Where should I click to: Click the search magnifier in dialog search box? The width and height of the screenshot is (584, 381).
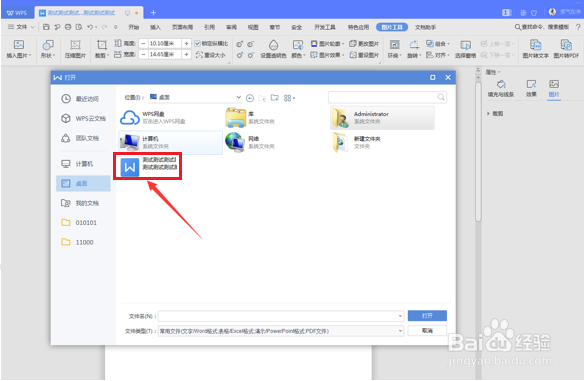[x=441, y=97]
